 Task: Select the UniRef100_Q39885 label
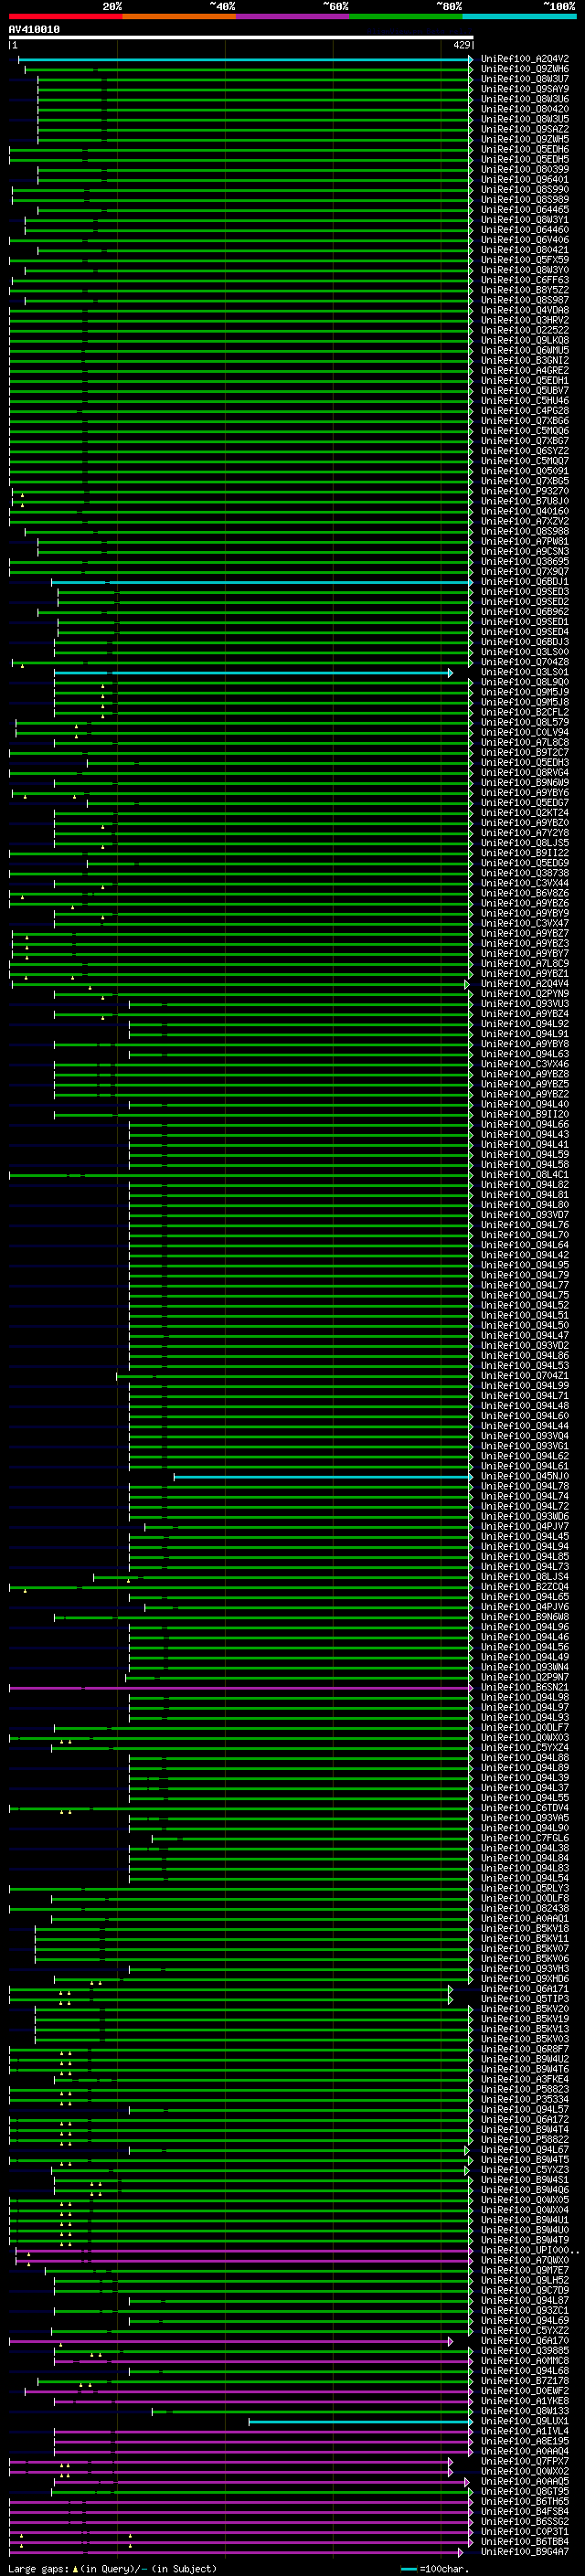525,2352
